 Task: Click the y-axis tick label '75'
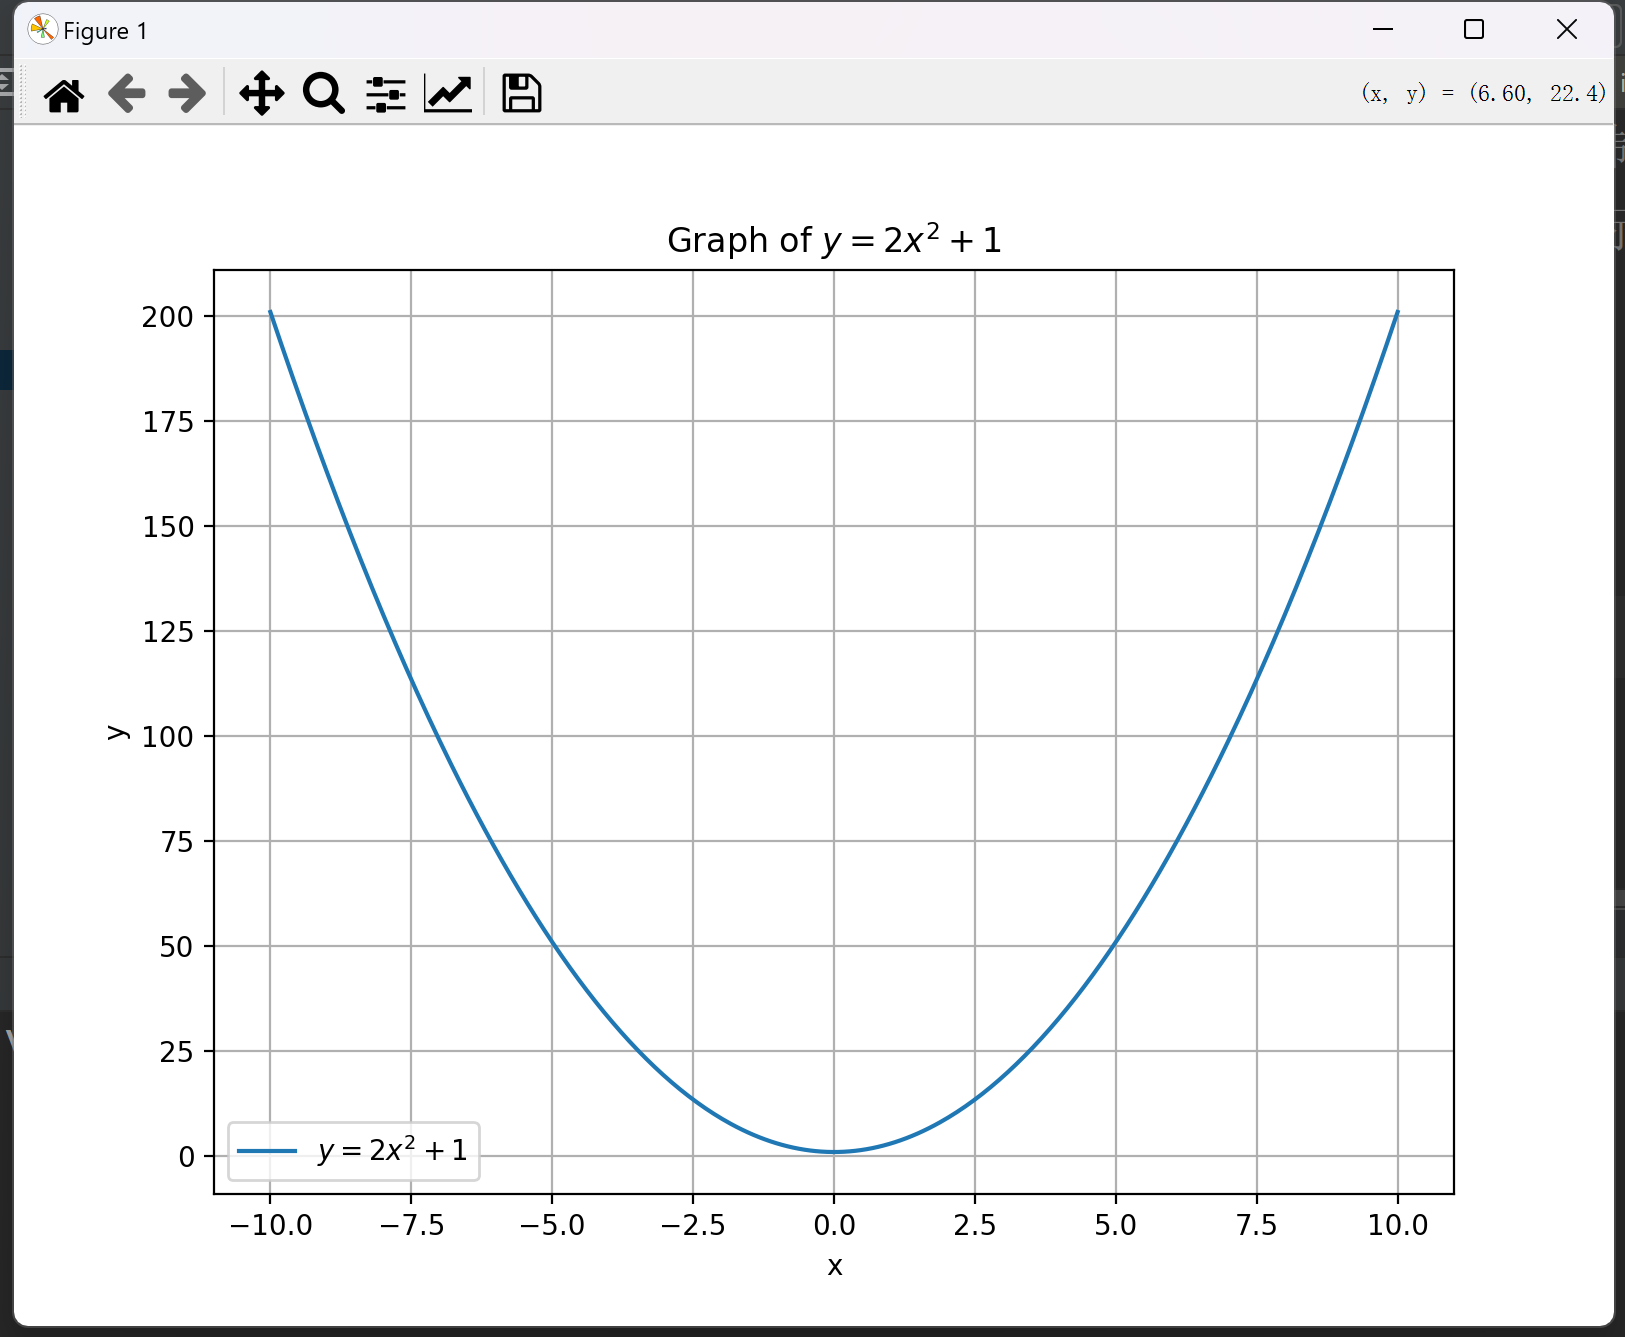pos(177,842)
